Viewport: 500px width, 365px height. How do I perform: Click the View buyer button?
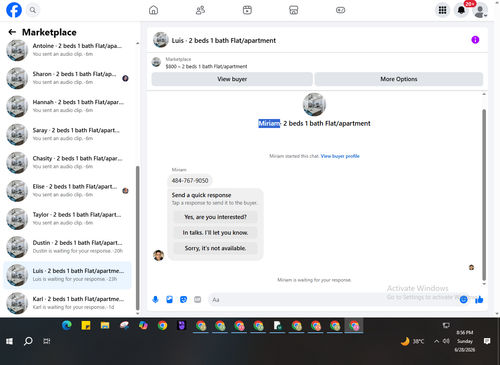tap(232, 79)
